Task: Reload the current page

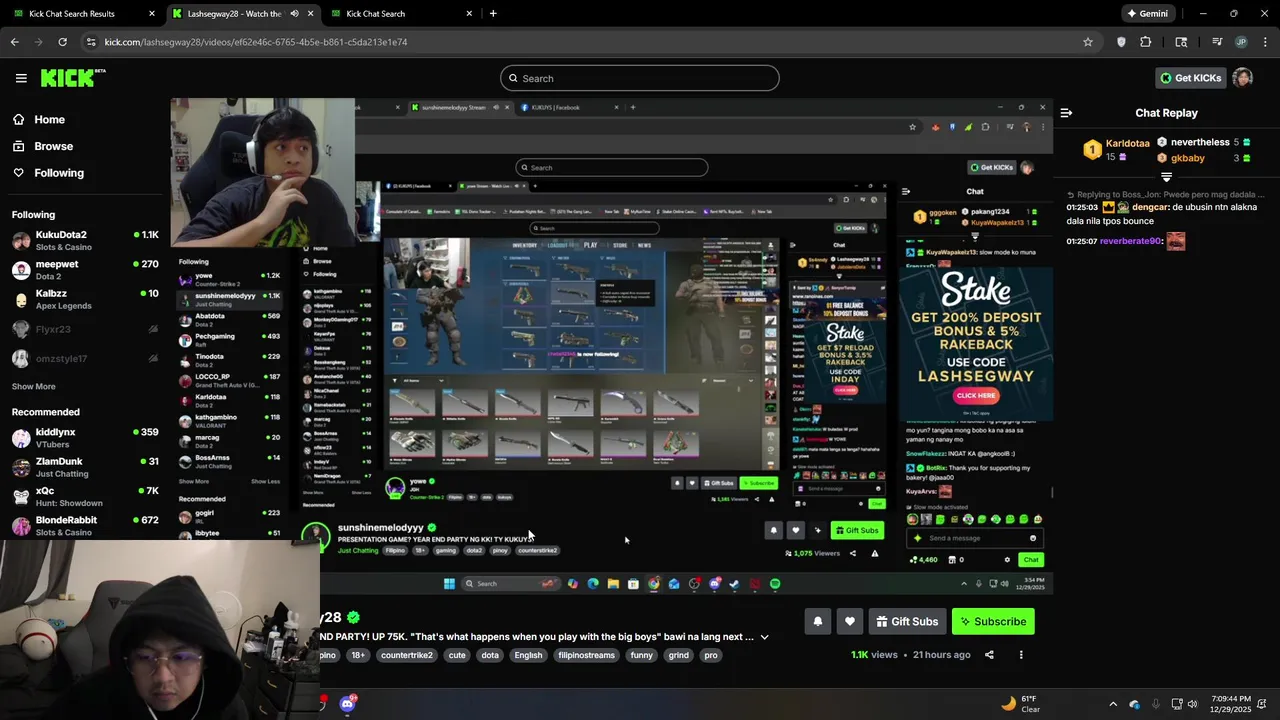Action: (x=62, y=42)
